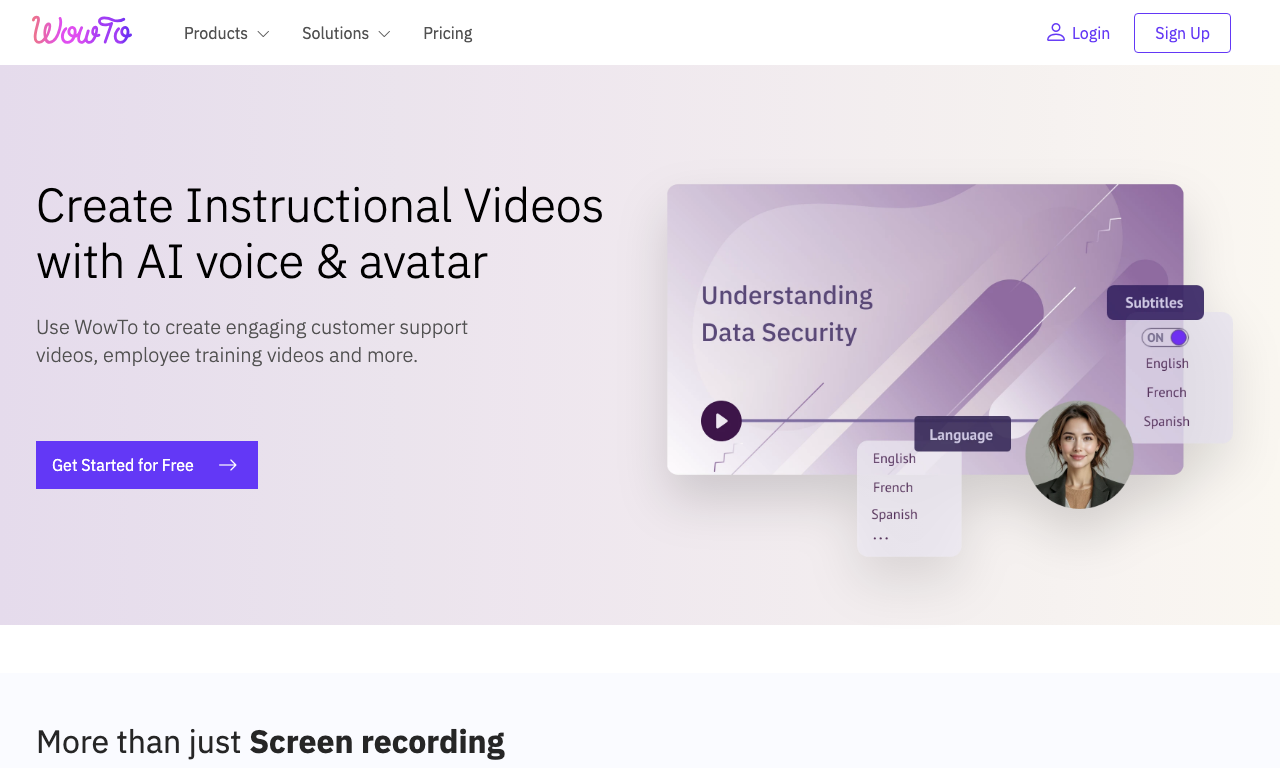
Task: Open the Pricing page
Action: coord(447,33)
